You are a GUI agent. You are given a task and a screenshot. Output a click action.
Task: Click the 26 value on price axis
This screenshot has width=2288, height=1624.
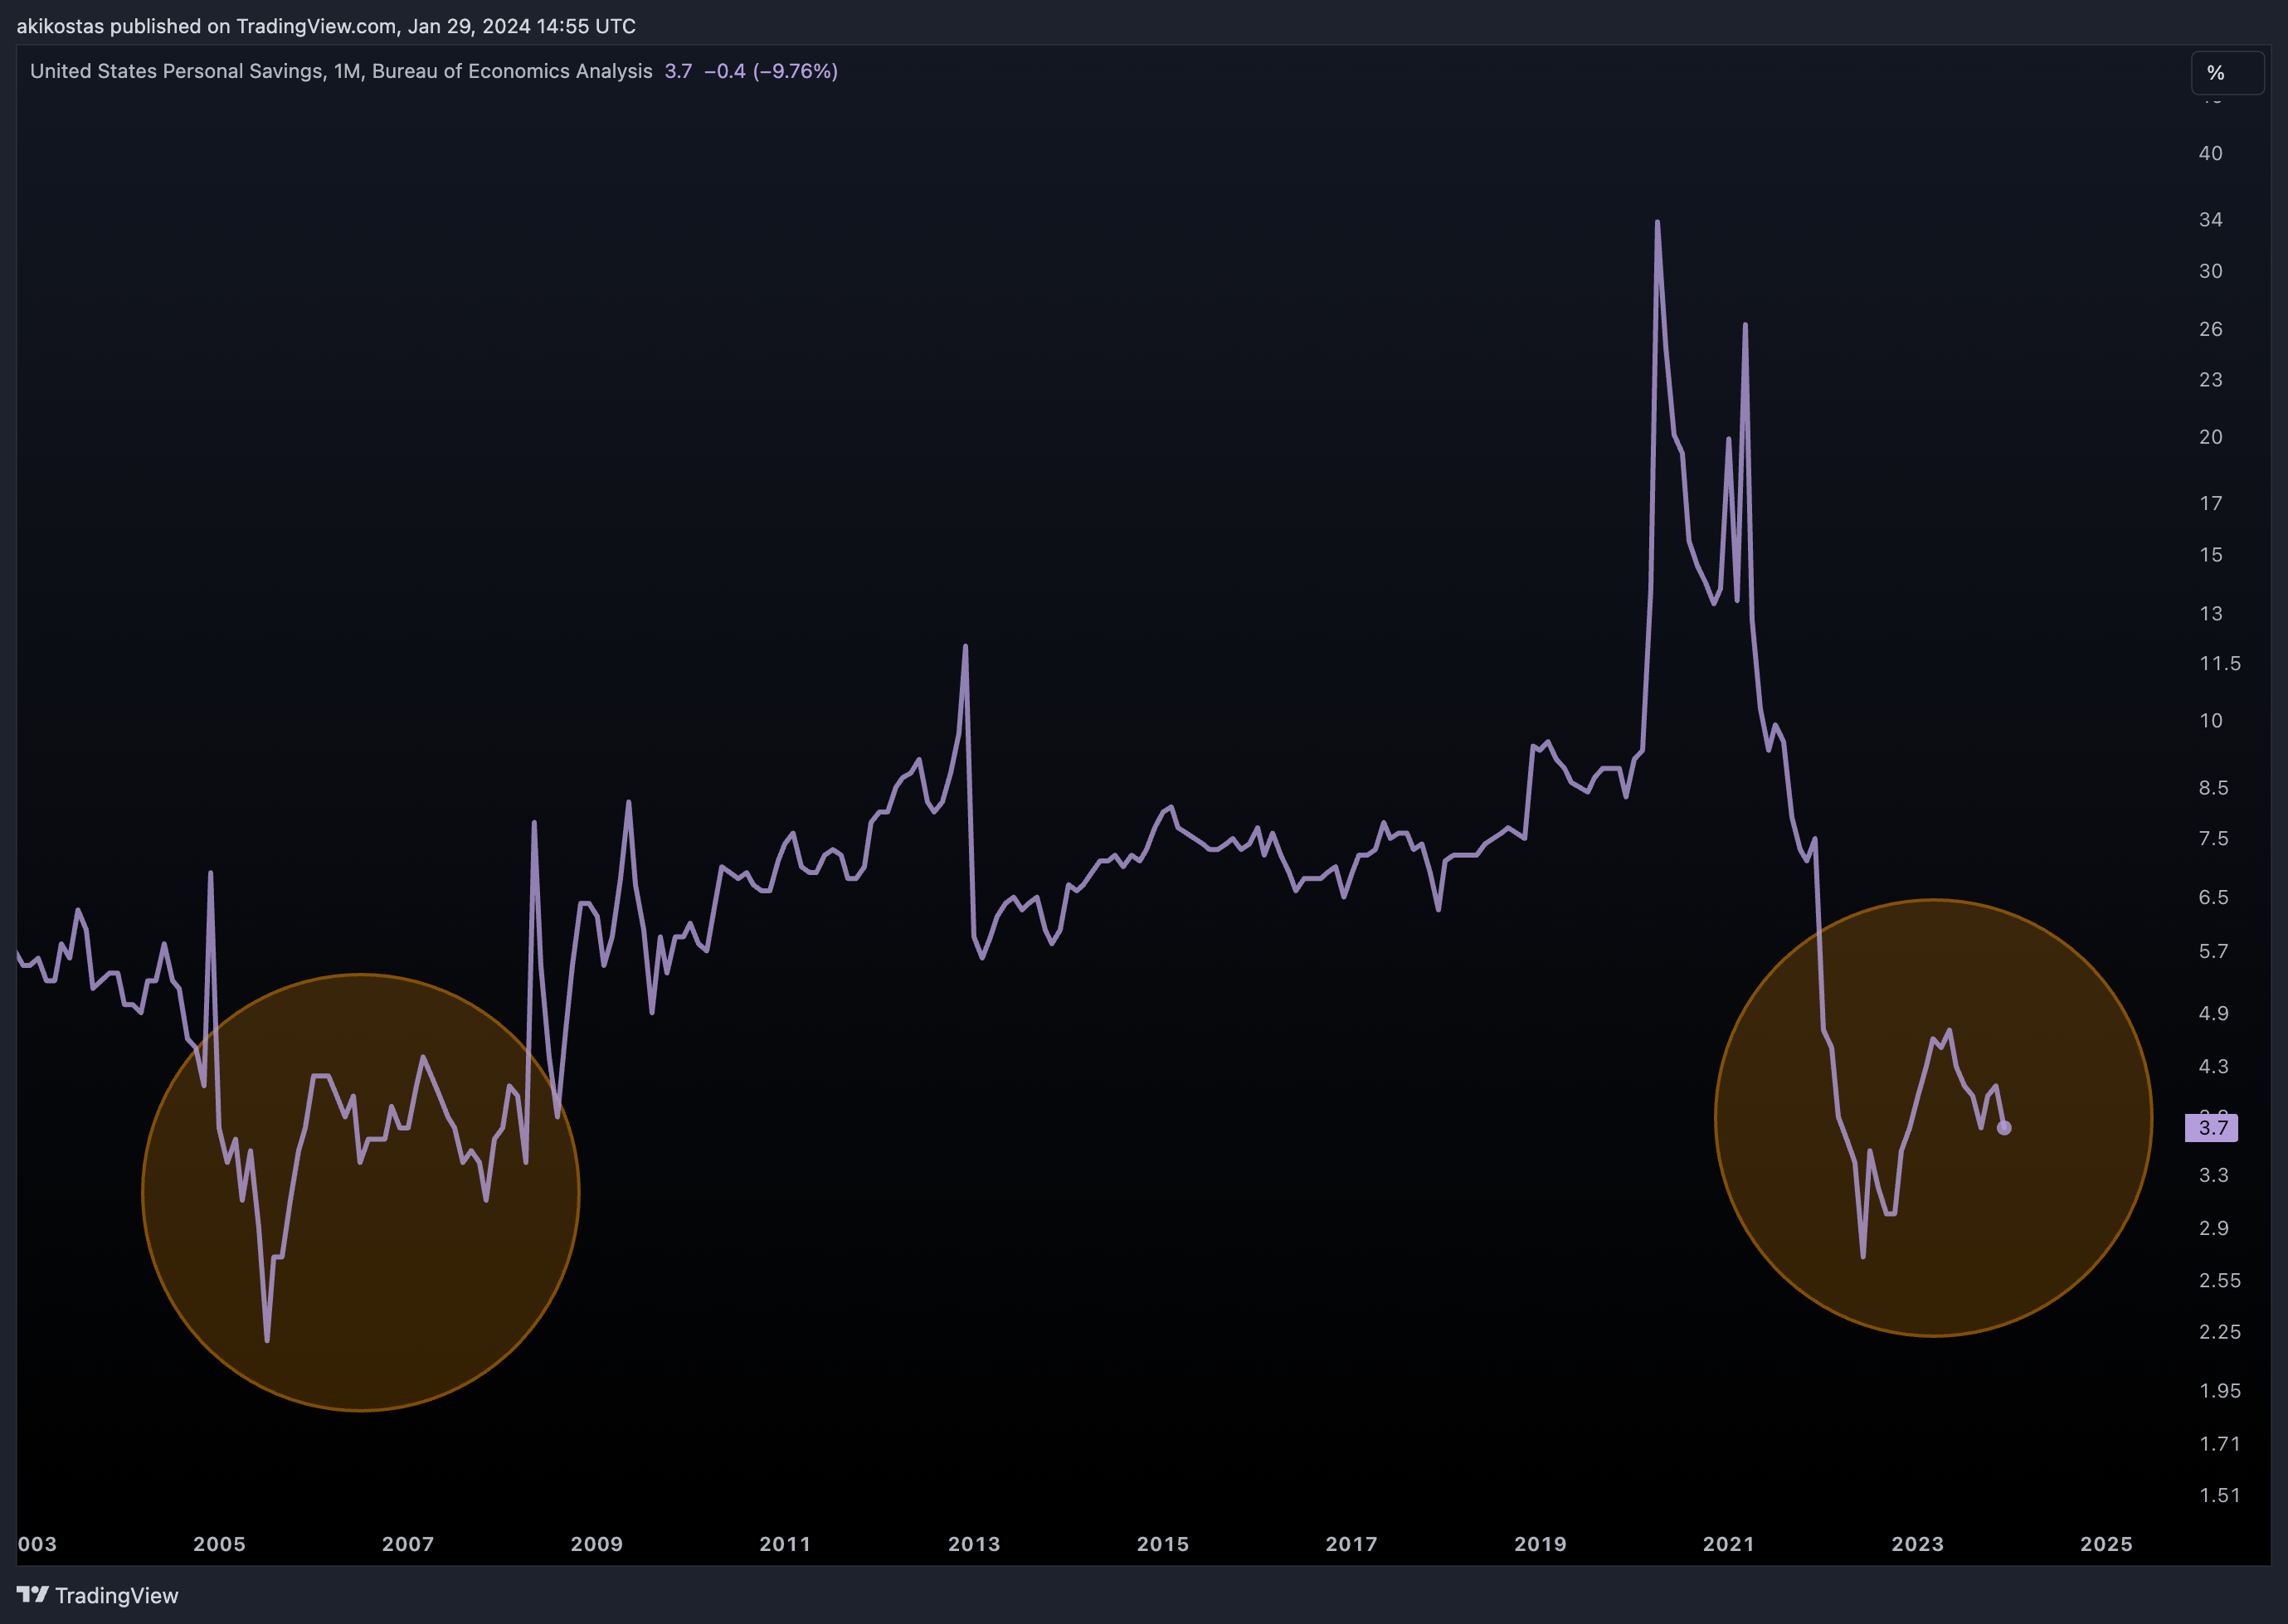coord(2211,329)
